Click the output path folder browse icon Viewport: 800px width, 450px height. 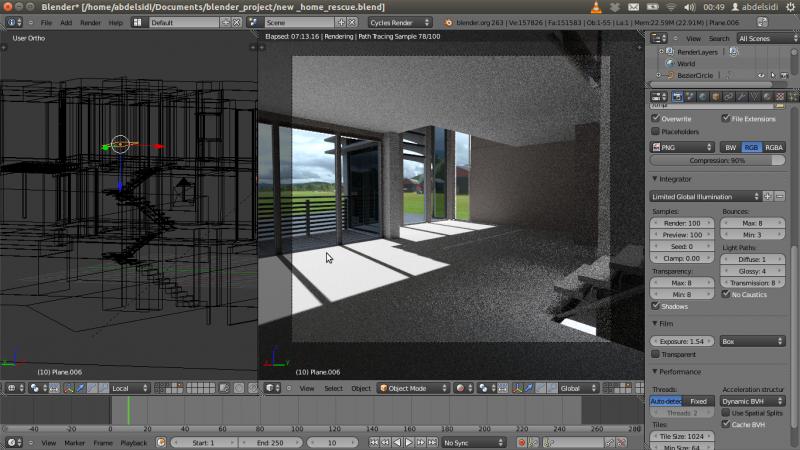coord(779,105)
